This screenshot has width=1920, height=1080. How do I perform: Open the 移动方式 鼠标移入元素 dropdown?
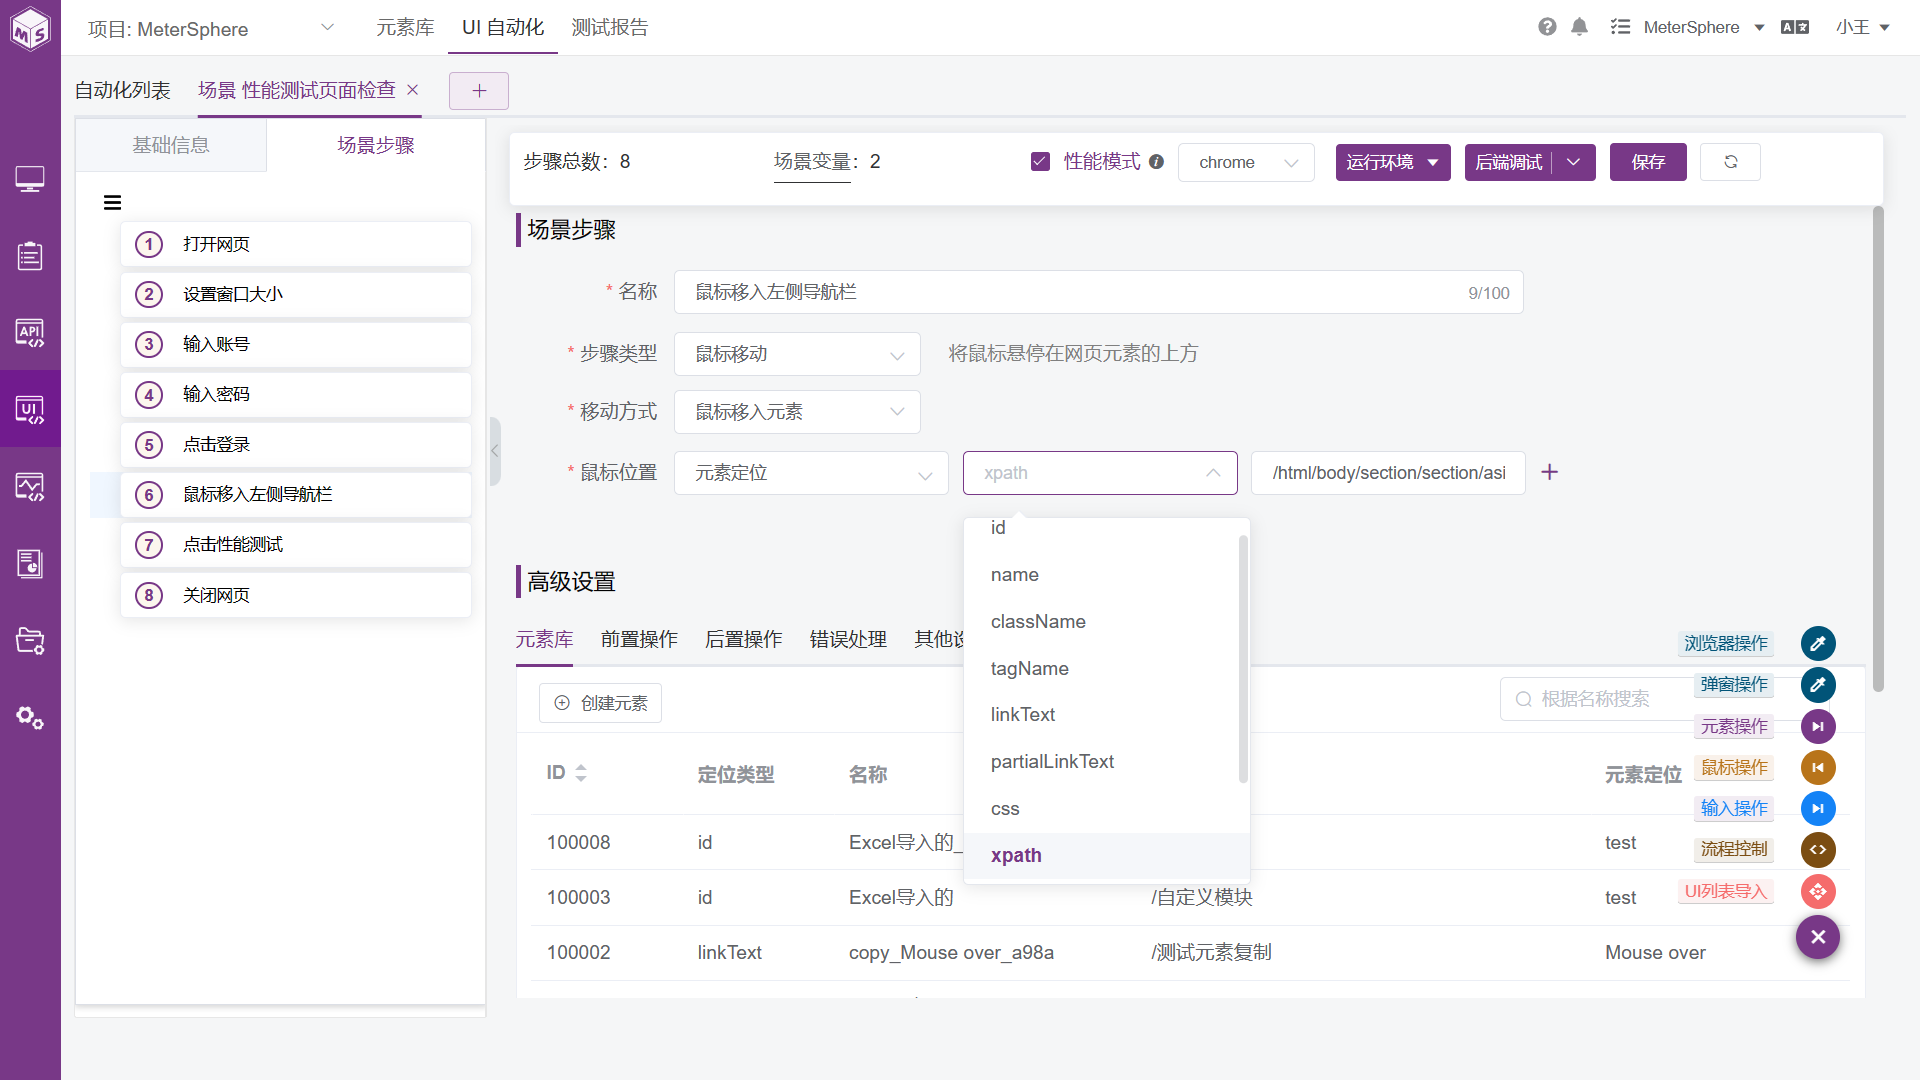tap(797, 412)
